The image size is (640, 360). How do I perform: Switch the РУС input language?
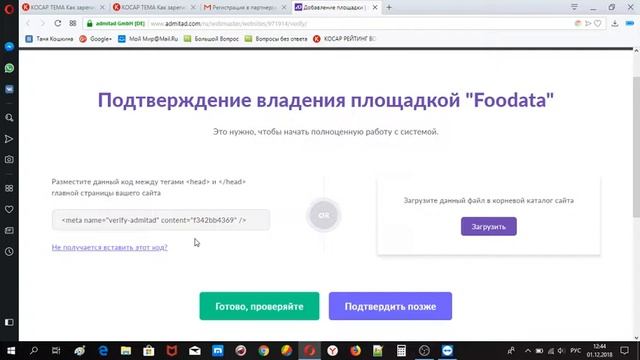576,351
